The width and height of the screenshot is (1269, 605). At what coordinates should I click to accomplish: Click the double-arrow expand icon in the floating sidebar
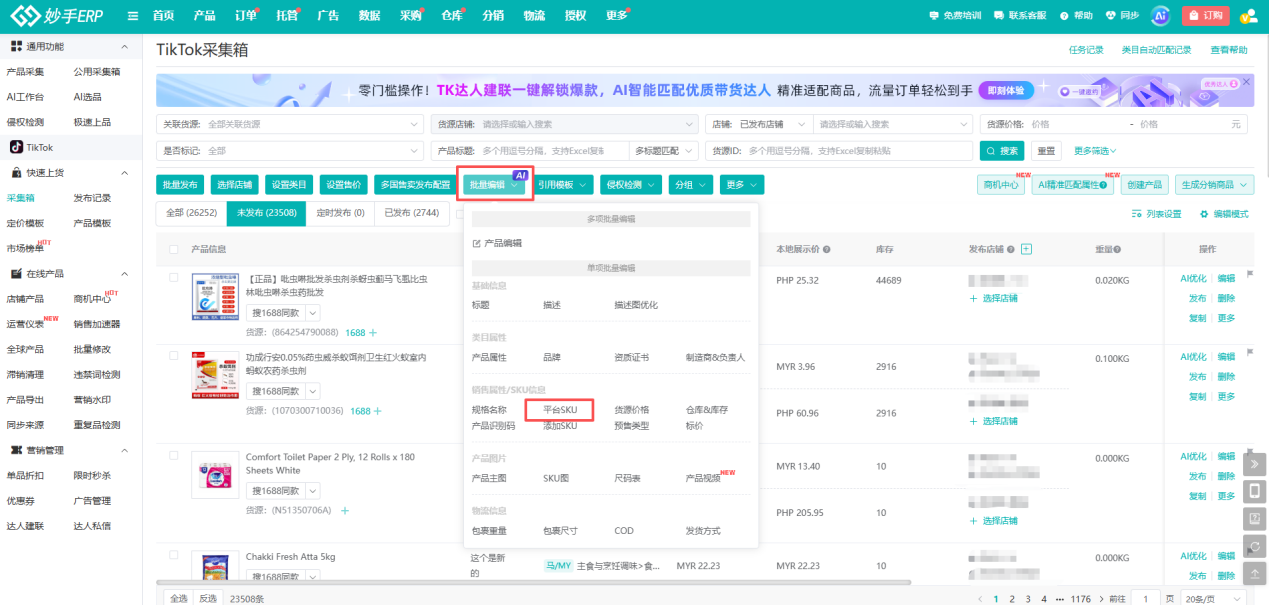pyautogui.click(x=1255, y=465)
